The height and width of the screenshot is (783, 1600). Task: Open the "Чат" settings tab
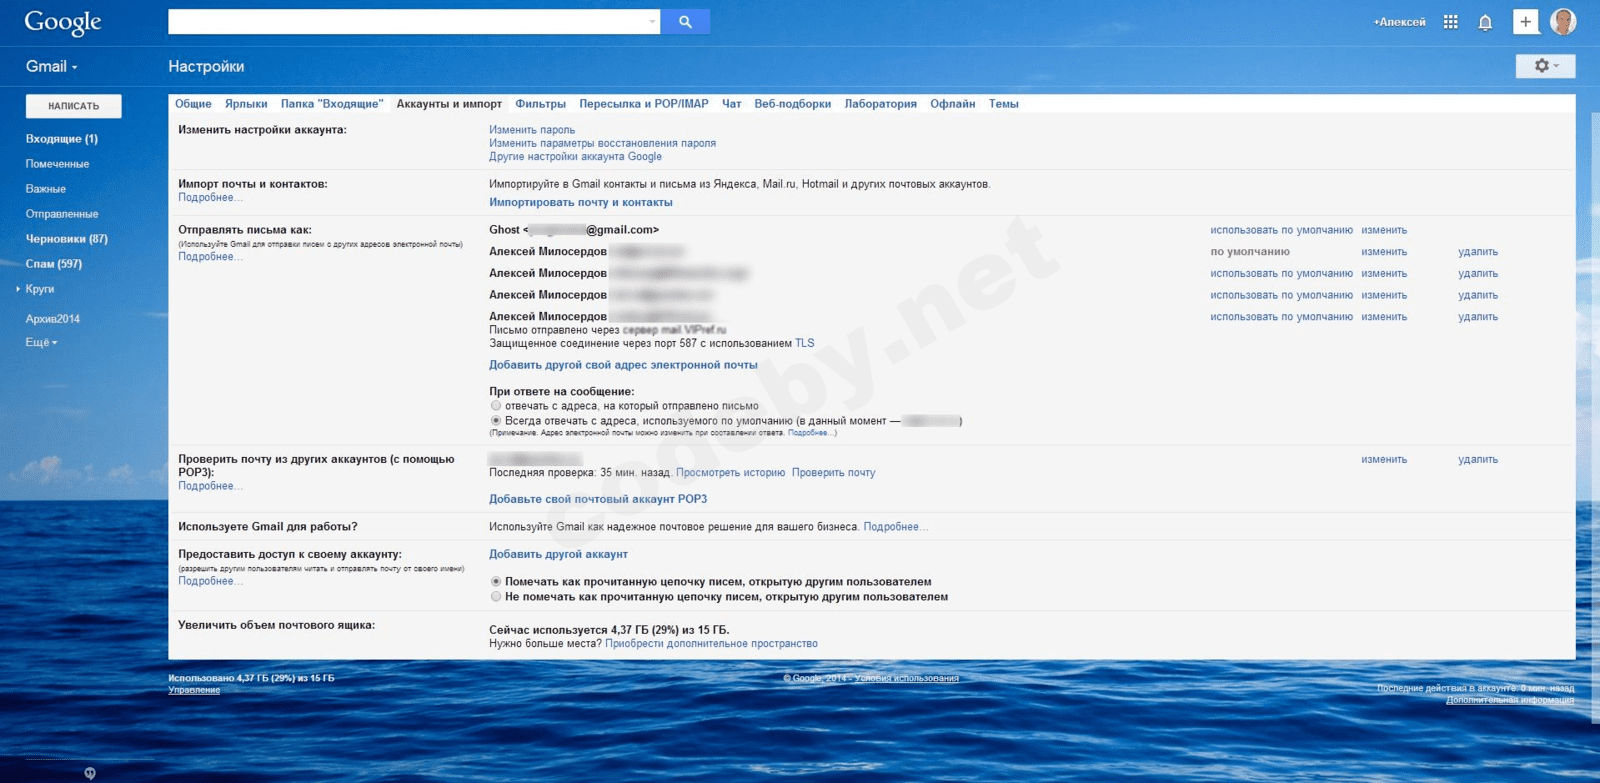[732, 104]
